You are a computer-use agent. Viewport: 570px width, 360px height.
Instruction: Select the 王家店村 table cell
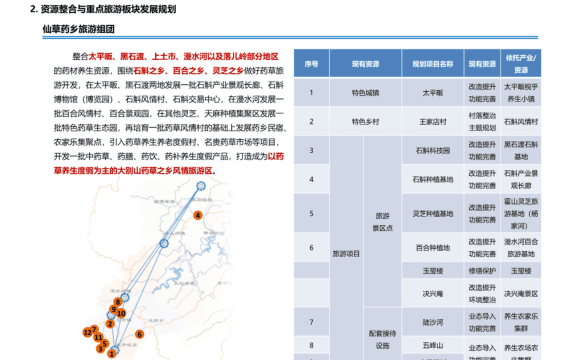(x=433, y=121)
